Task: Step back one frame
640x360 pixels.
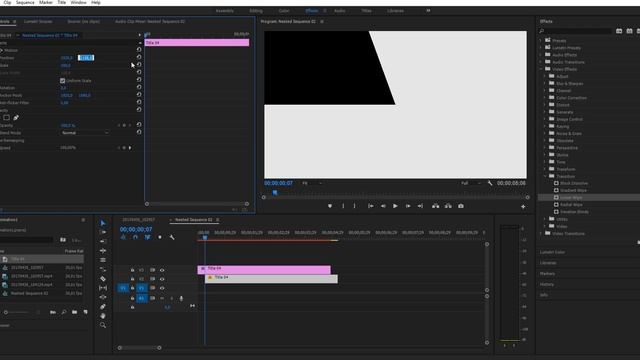Action: 383,206
